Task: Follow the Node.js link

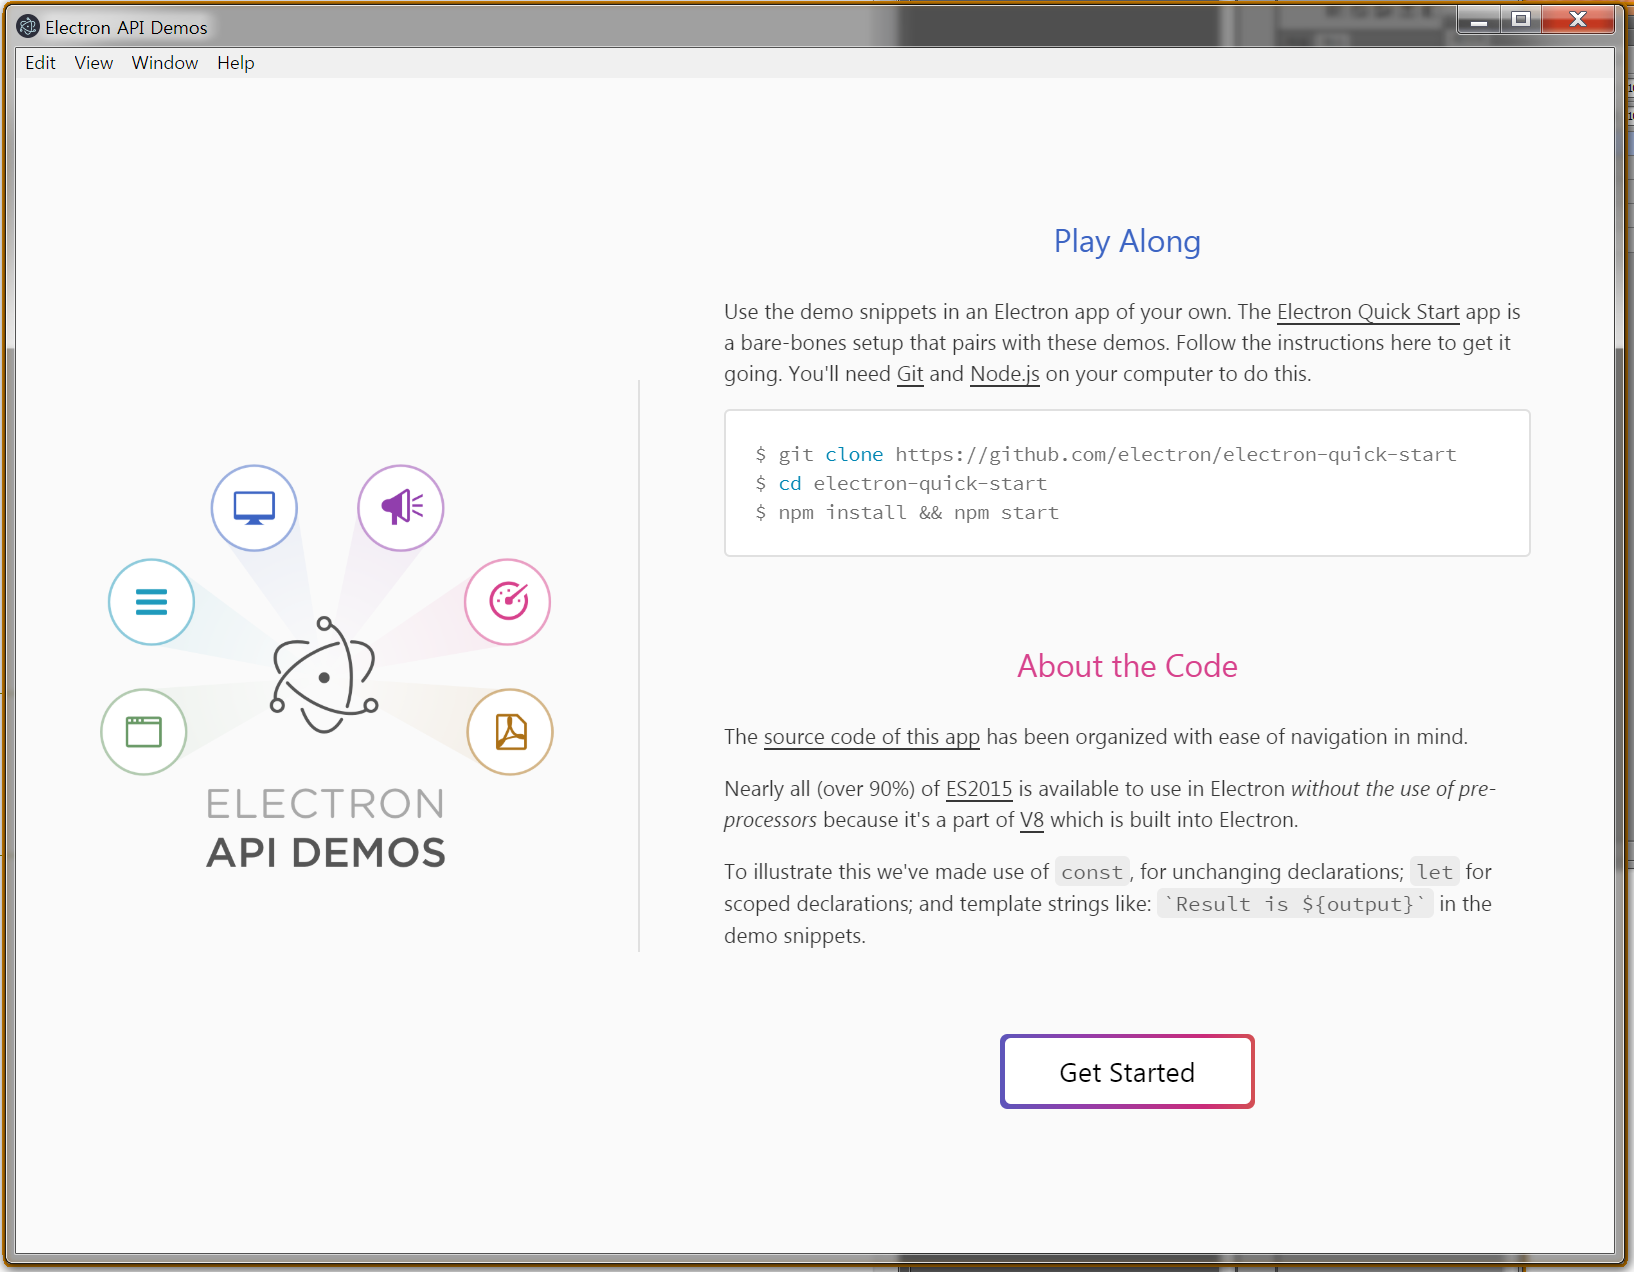Action: point(1005,374)
